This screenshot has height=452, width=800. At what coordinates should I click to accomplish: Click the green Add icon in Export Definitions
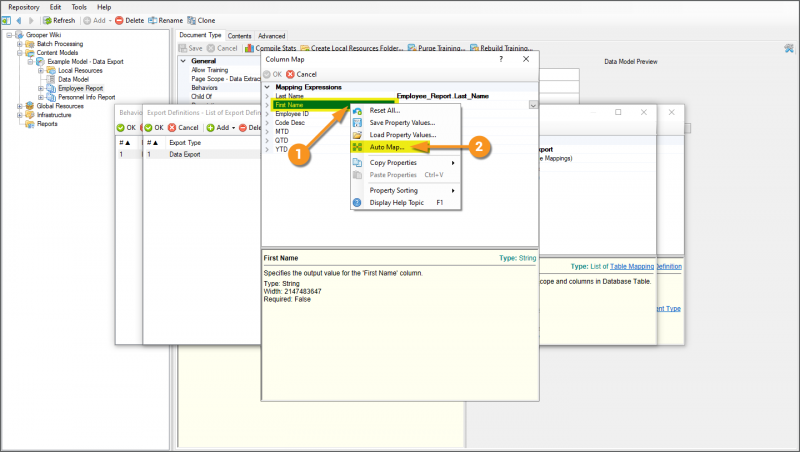click(210, 128)
